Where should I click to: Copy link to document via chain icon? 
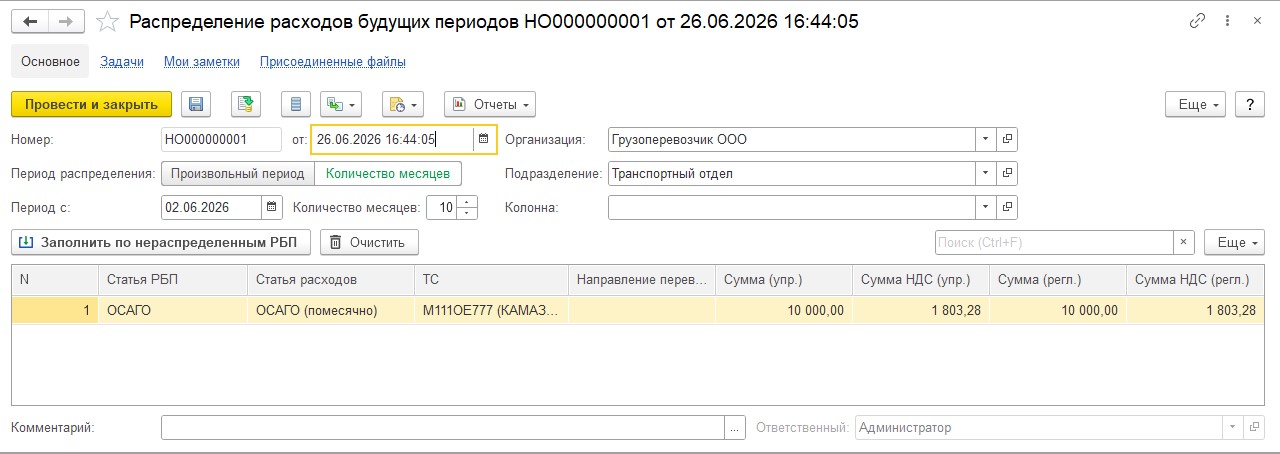[1198, 21]
